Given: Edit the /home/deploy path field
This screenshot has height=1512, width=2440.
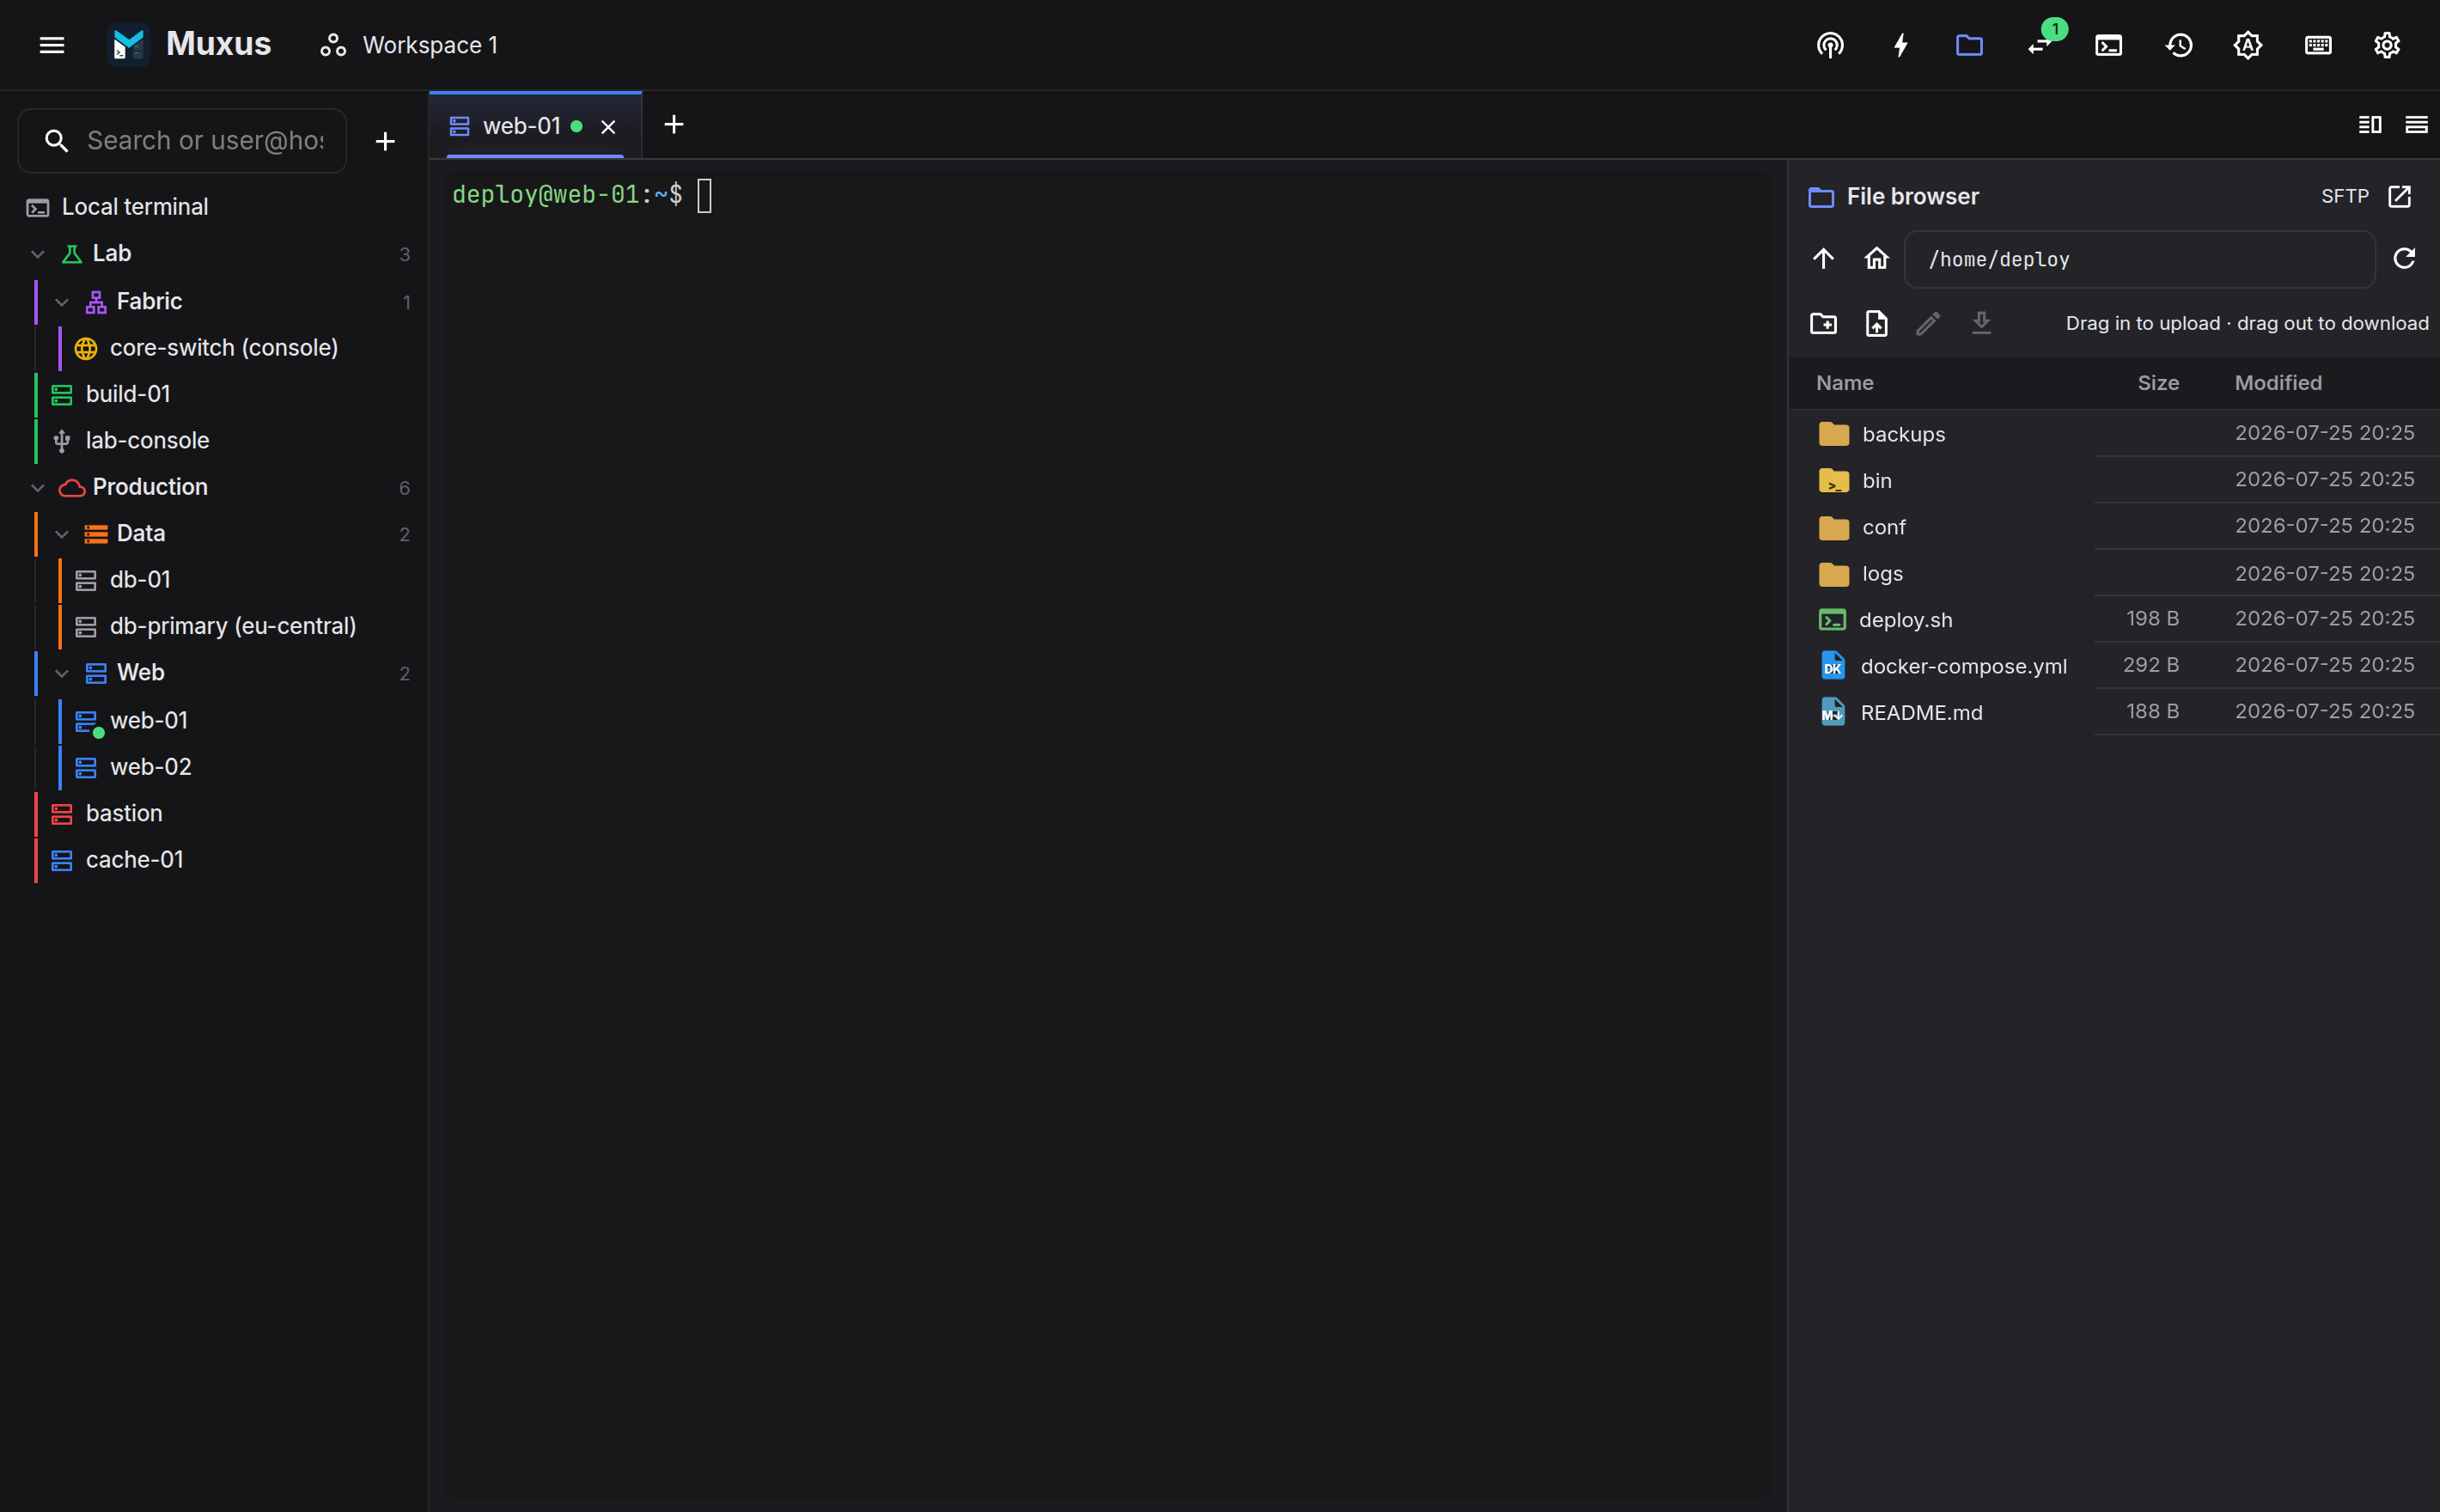Looking at the screenshot, I should tap(2139, 259).
